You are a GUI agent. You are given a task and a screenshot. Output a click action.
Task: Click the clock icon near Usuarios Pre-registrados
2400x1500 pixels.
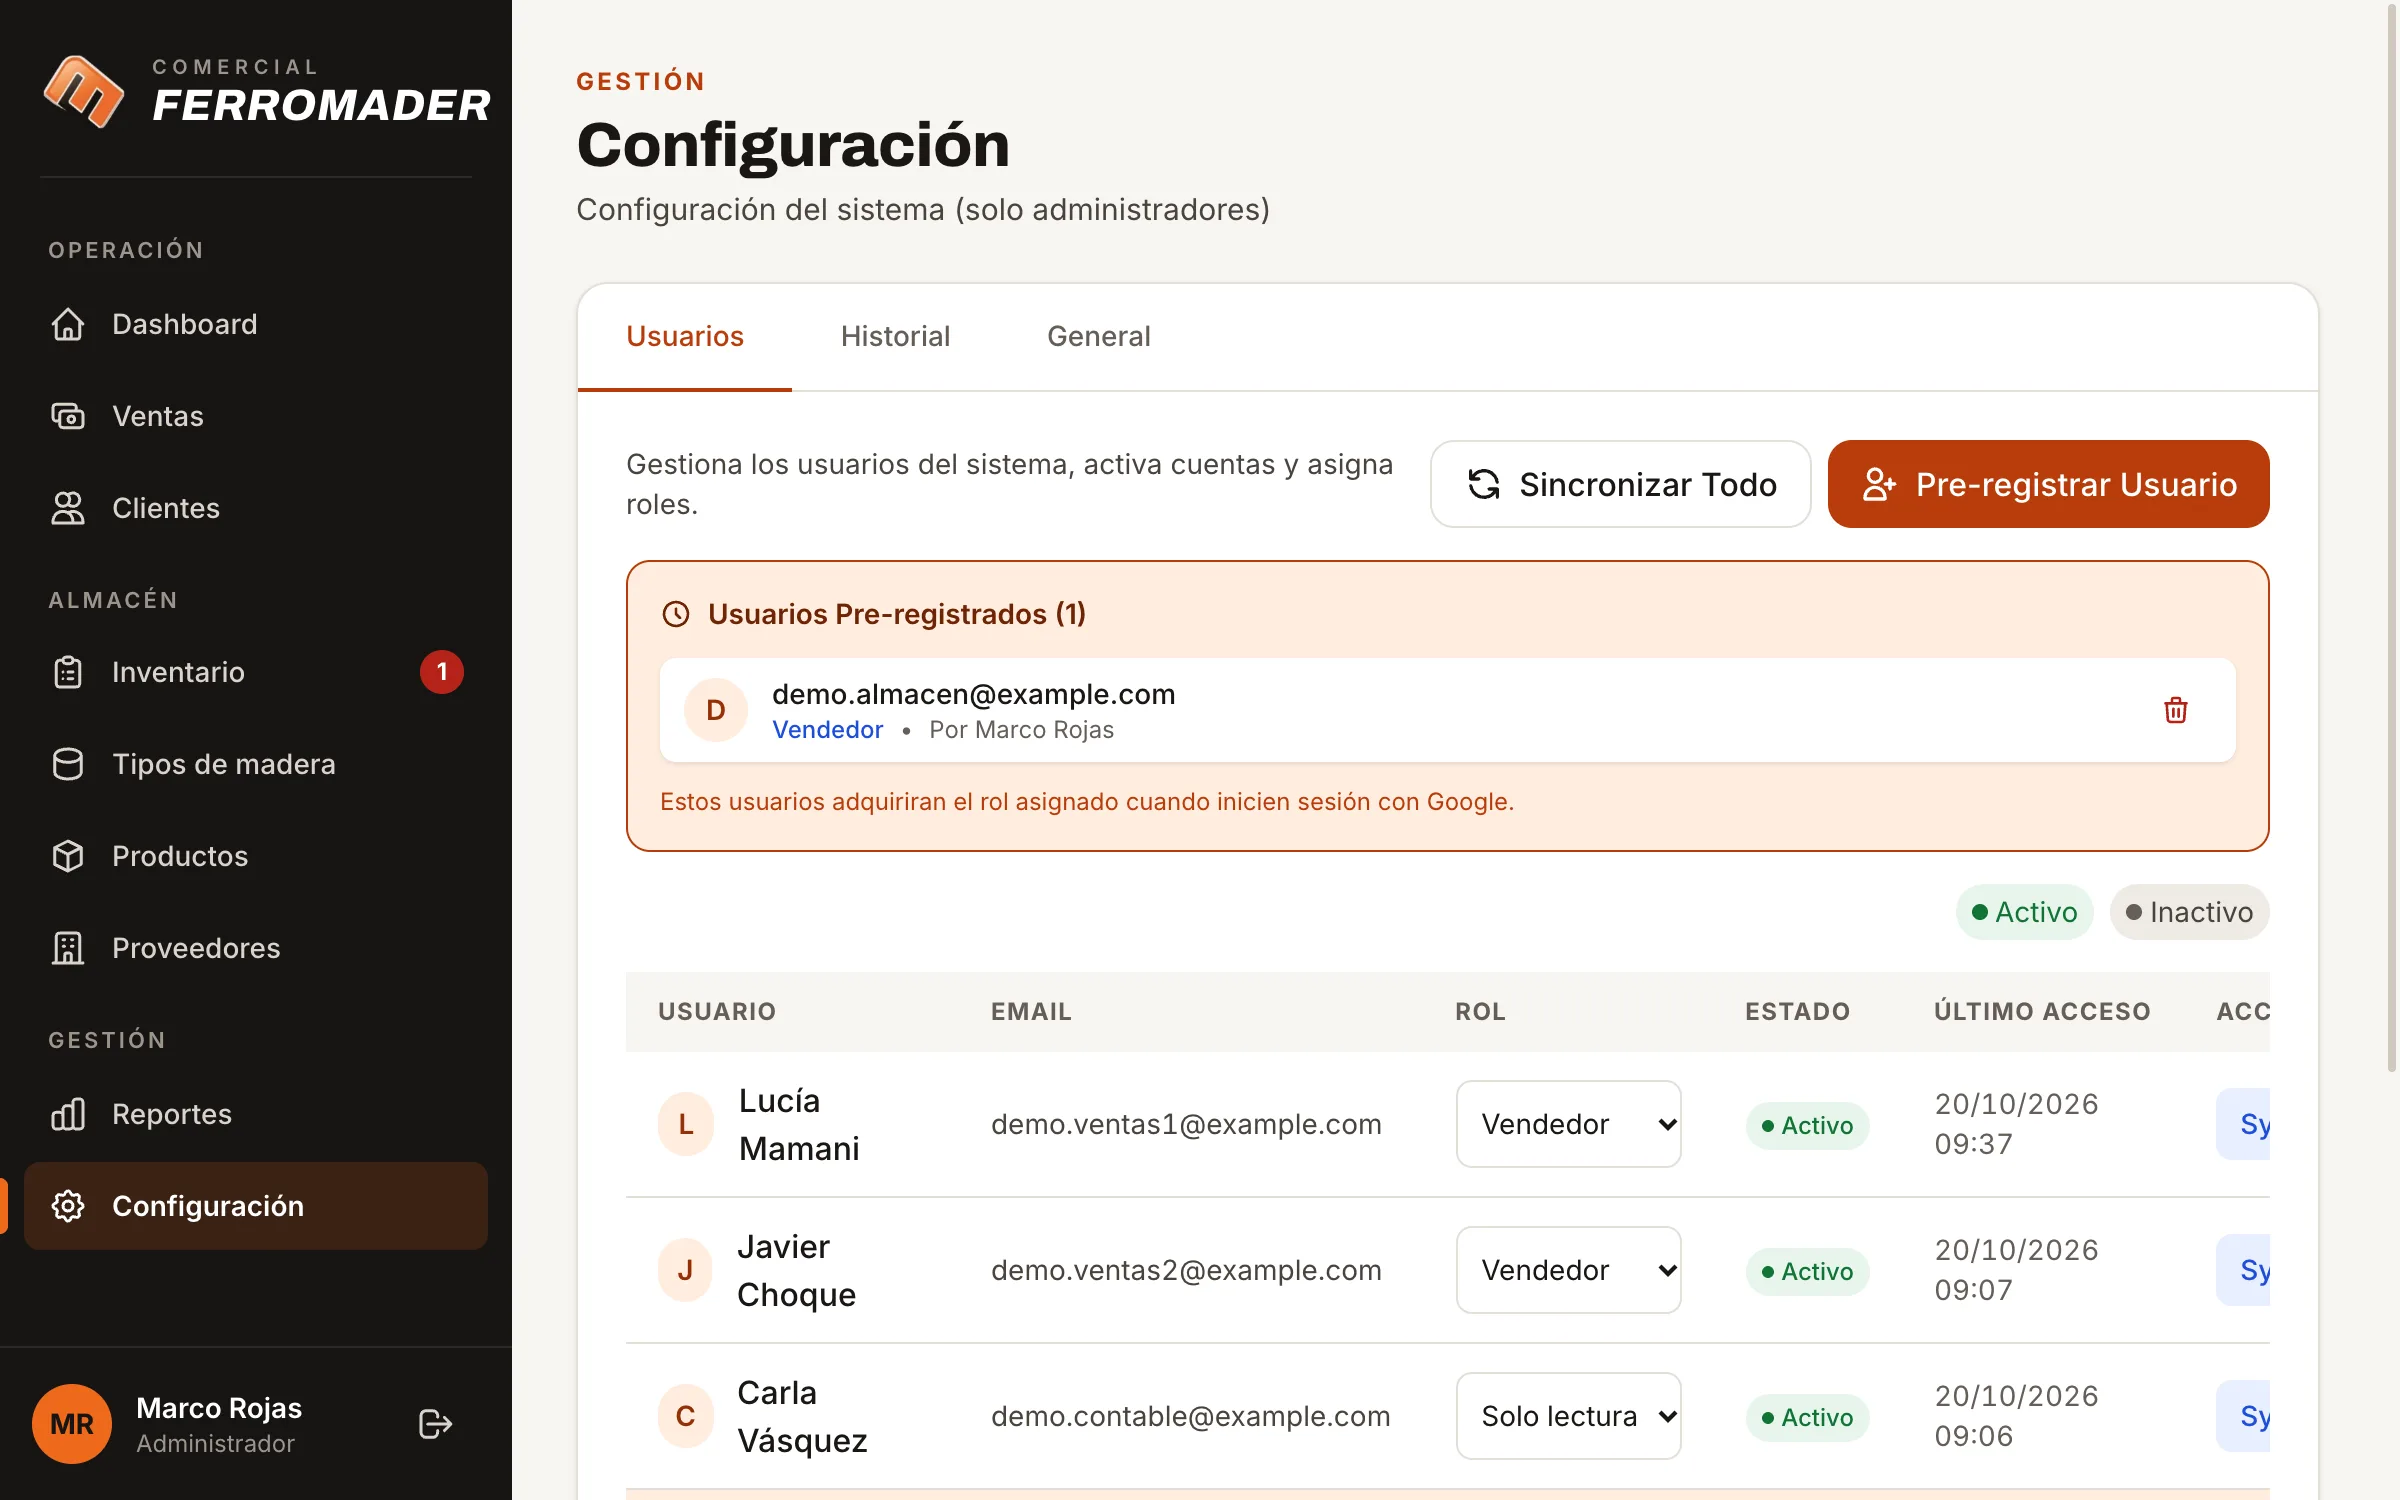click(676, 614)
